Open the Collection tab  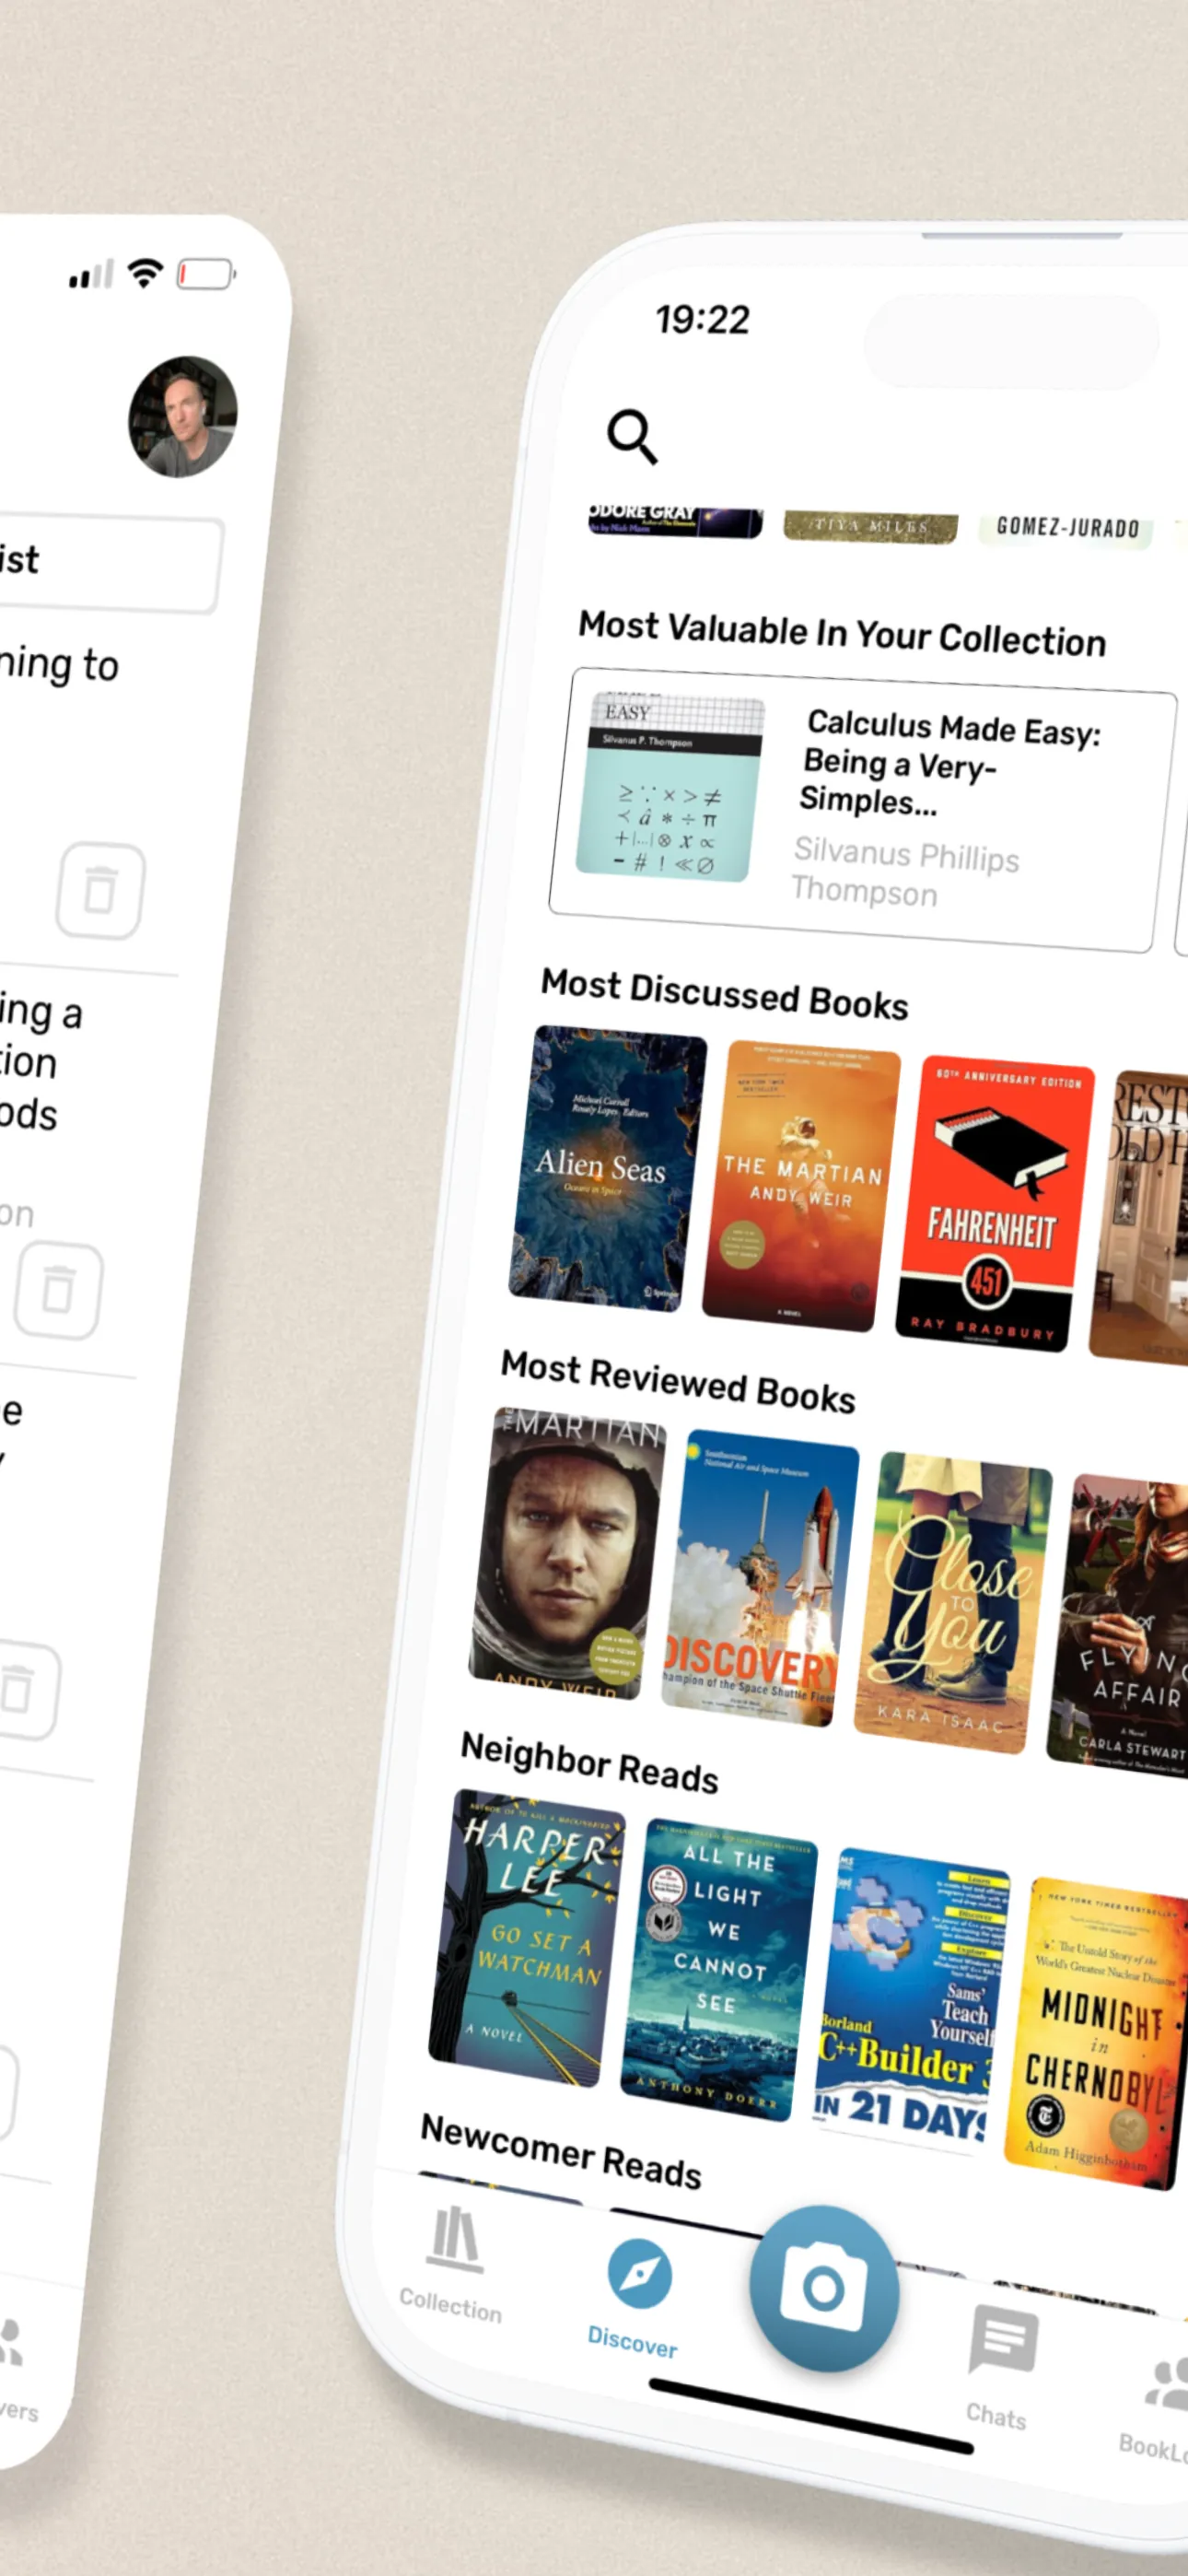452,2264
